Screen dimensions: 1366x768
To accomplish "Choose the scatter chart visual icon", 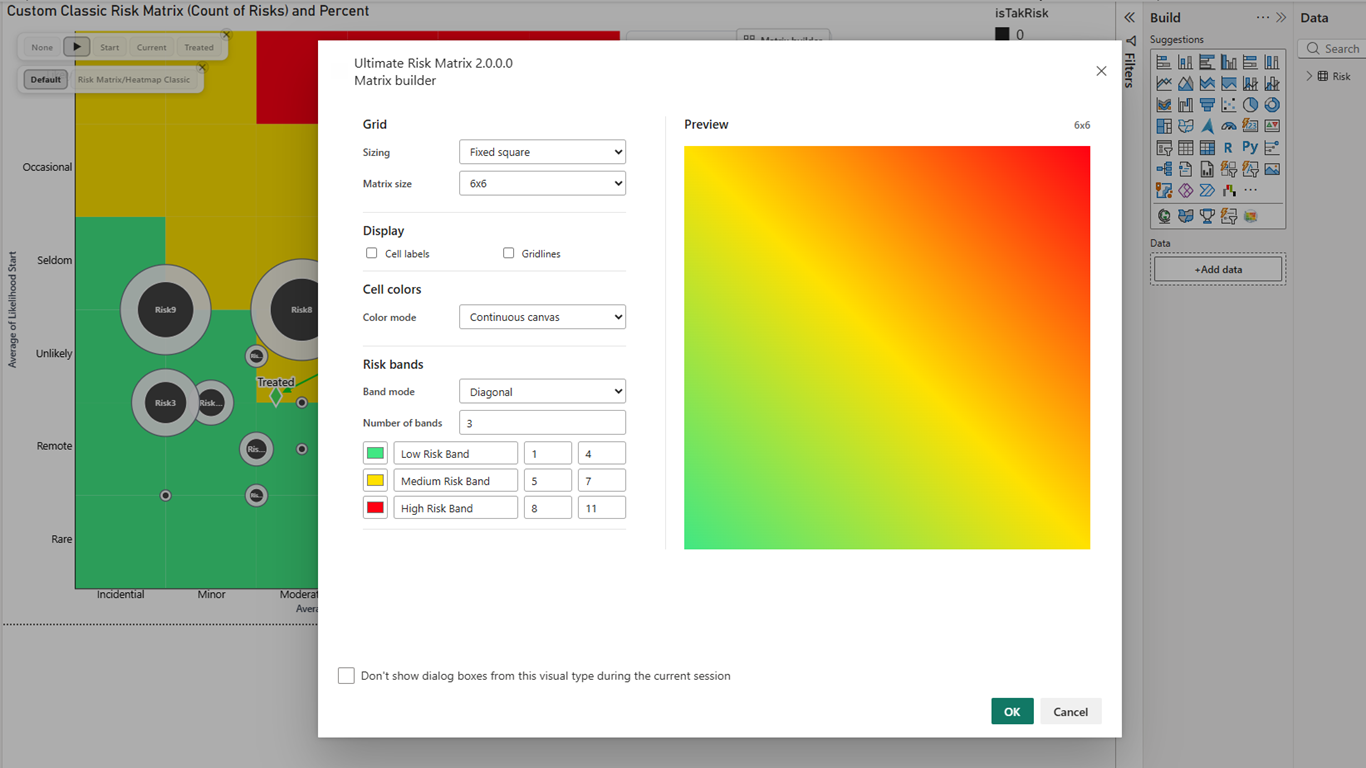I will 1229,104.
